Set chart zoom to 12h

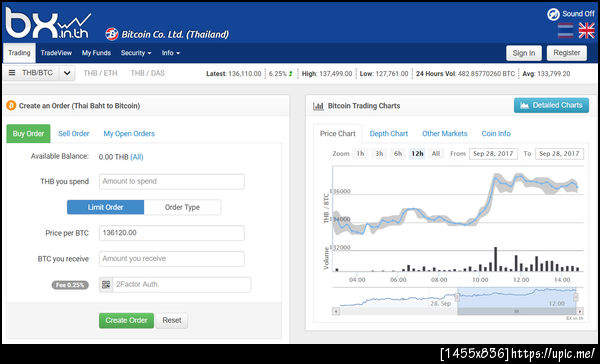pos(417,153)
